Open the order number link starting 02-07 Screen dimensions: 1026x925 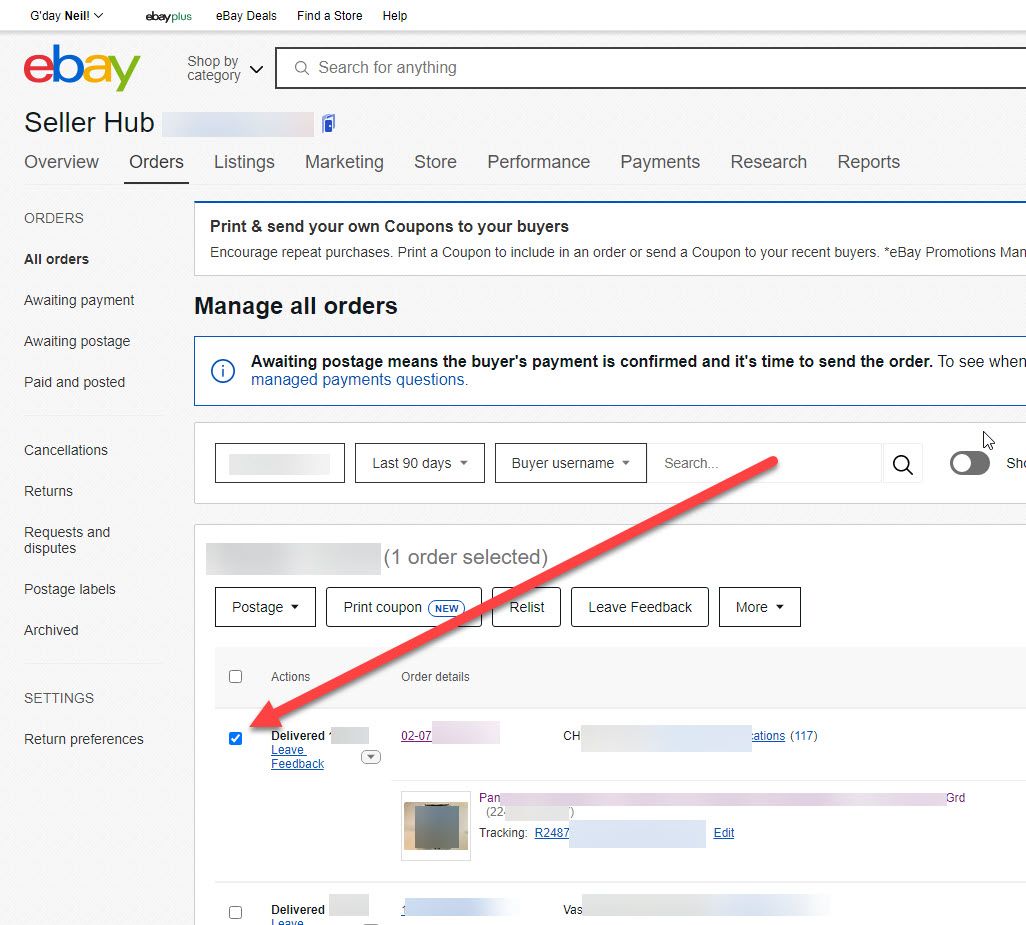pos(416,736)
